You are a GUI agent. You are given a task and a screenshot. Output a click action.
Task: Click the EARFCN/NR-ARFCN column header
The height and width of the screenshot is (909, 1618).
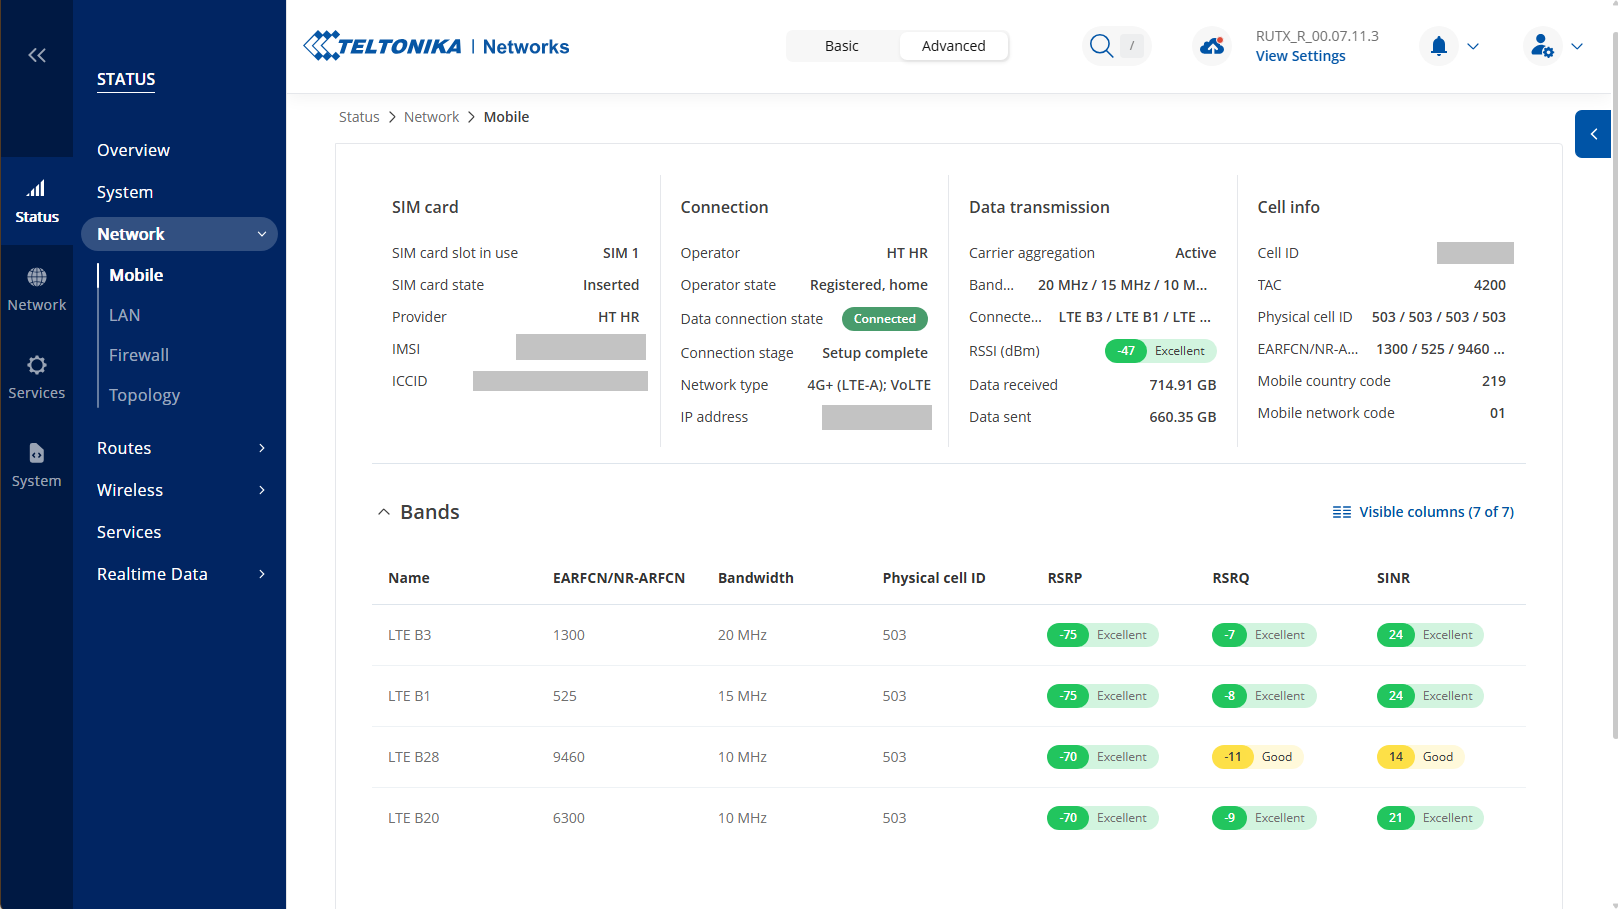(619, 578)
